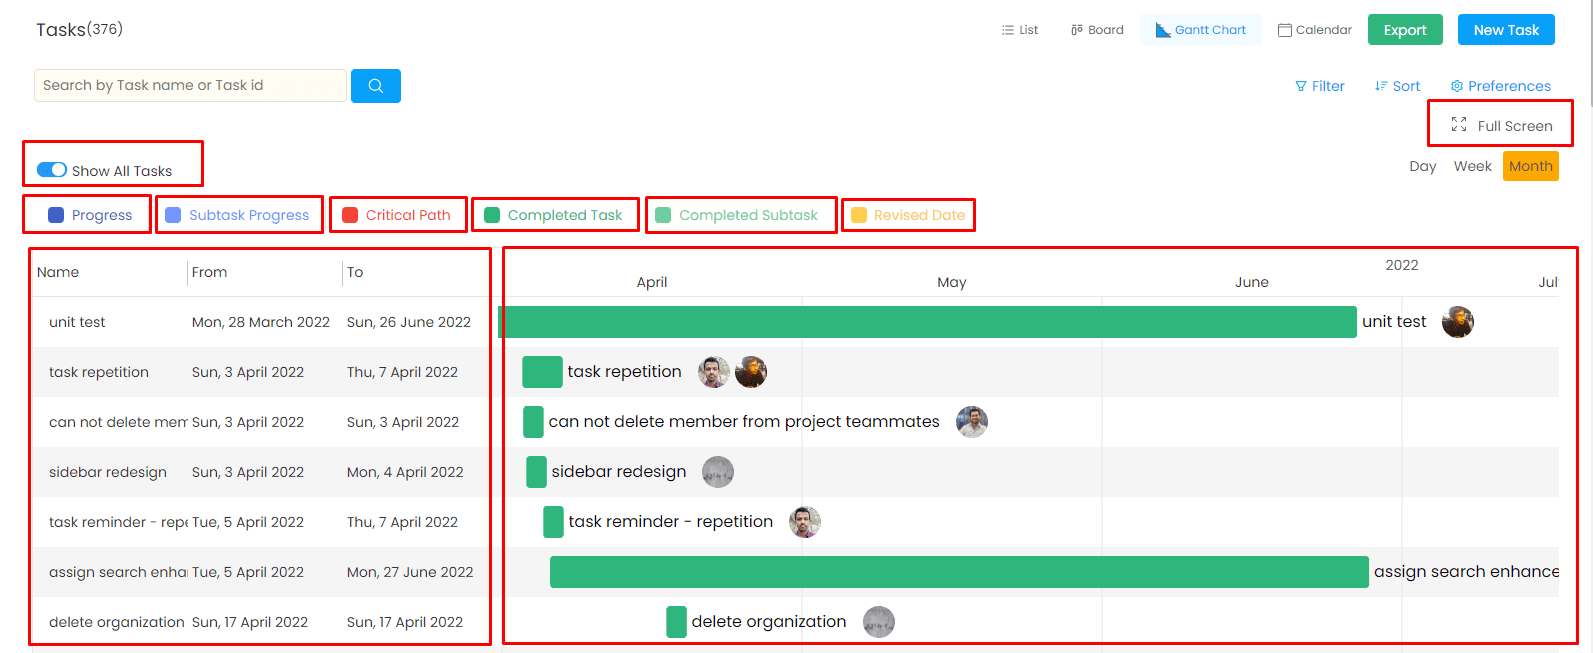
Task: Toggle the Show All Tasks switch
Action: coord(52,170)
